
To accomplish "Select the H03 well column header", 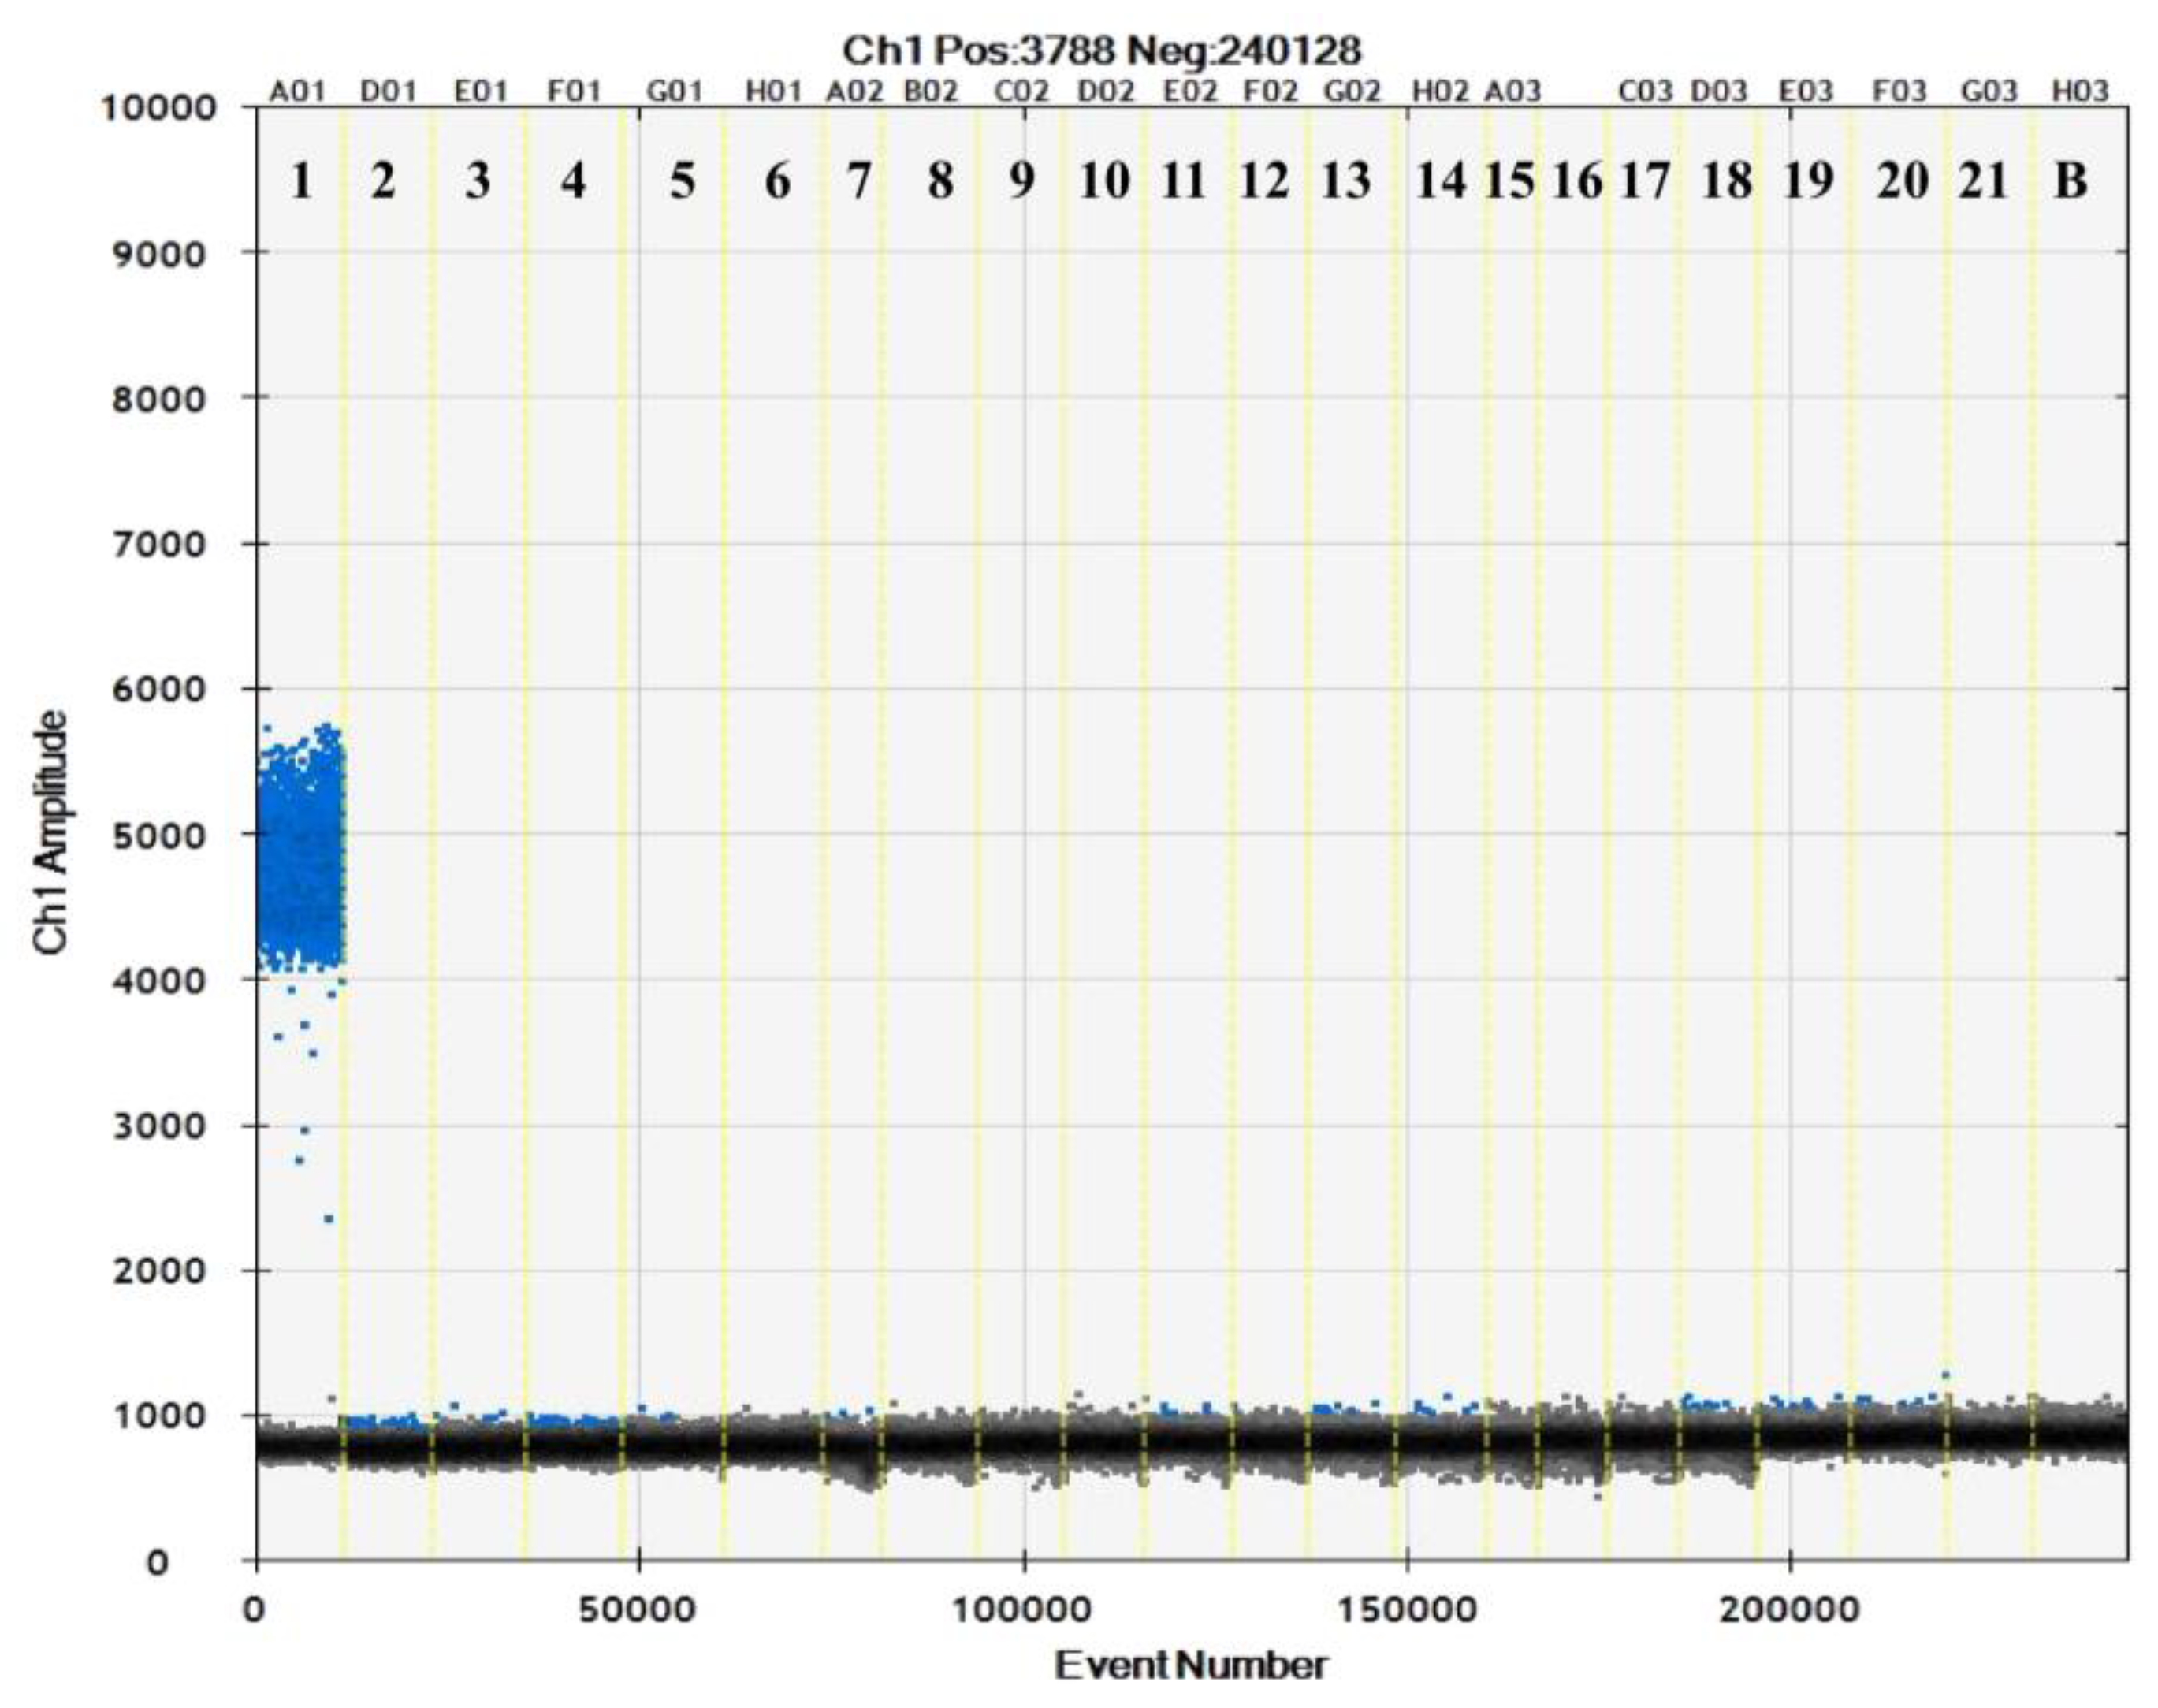I will pos(2081,92).
